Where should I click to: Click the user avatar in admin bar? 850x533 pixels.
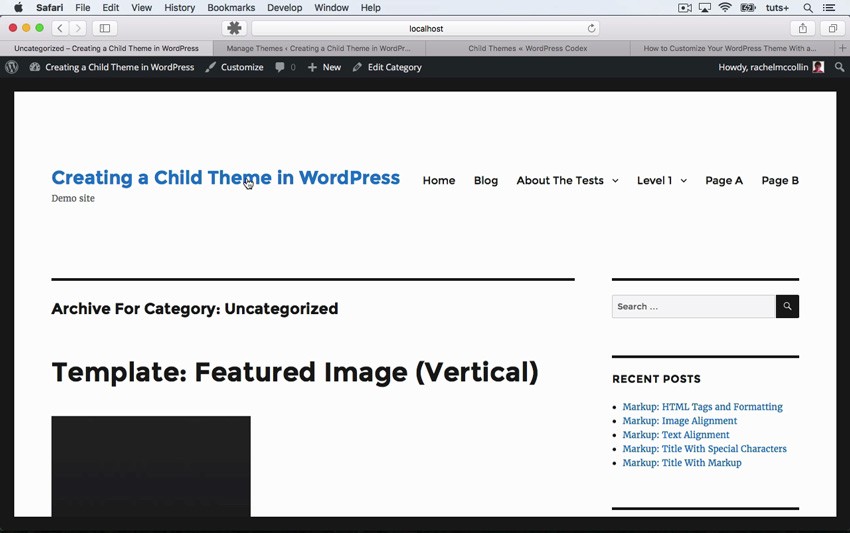pyautogui.click(x=819, y=67)
